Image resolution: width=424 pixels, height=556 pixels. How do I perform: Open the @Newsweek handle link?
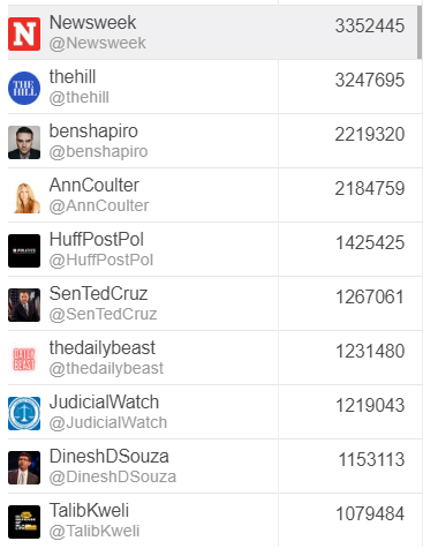click(97, 43)
